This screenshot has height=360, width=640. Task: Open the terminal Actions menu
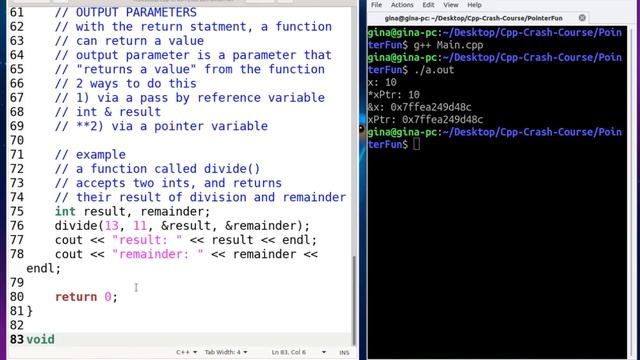pos(402,5)
